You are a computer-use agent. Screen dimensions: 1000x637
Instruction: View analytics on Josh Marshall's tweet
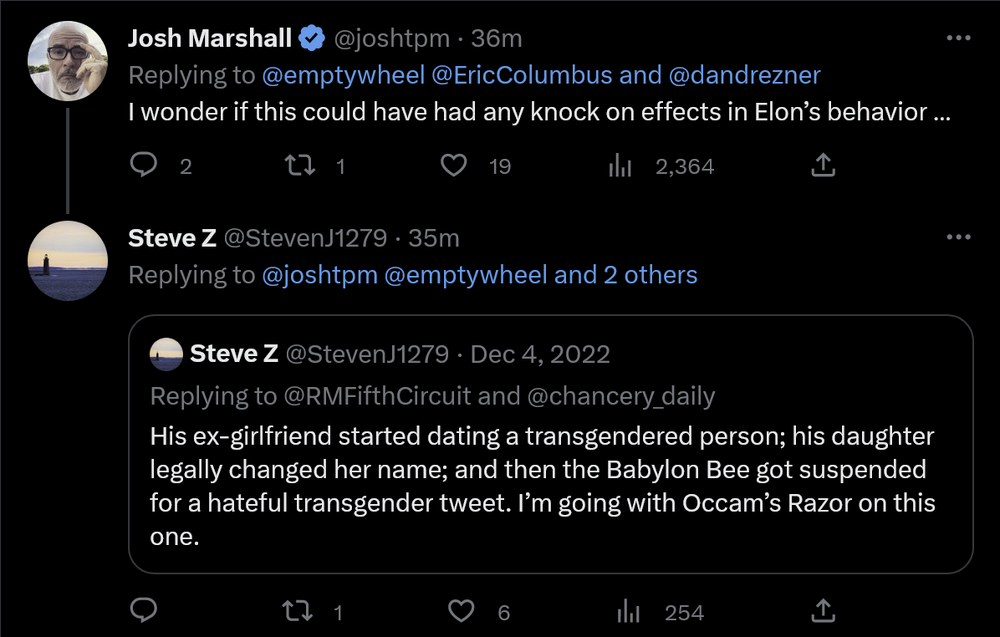(x=622, y=165)
